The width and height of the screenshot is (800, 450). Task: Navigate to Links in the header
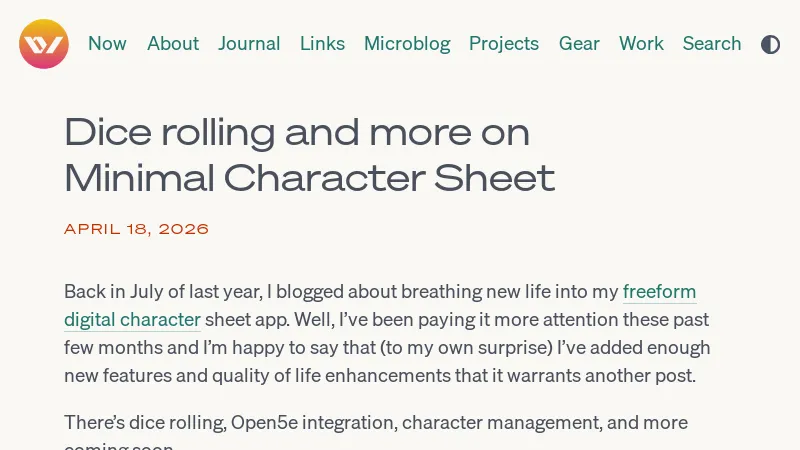point(322,44)
